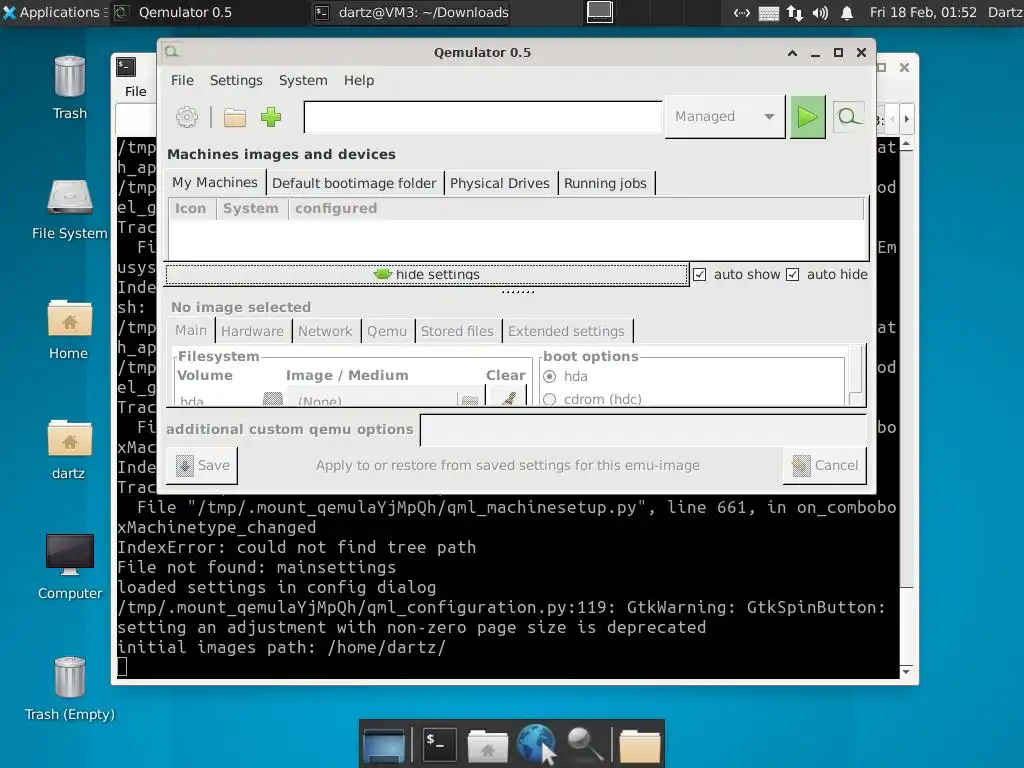Collapse settings via hide settings expander
Viewport: 1024px width, 768px height.
pyautogui.click(x=427, y=274)
